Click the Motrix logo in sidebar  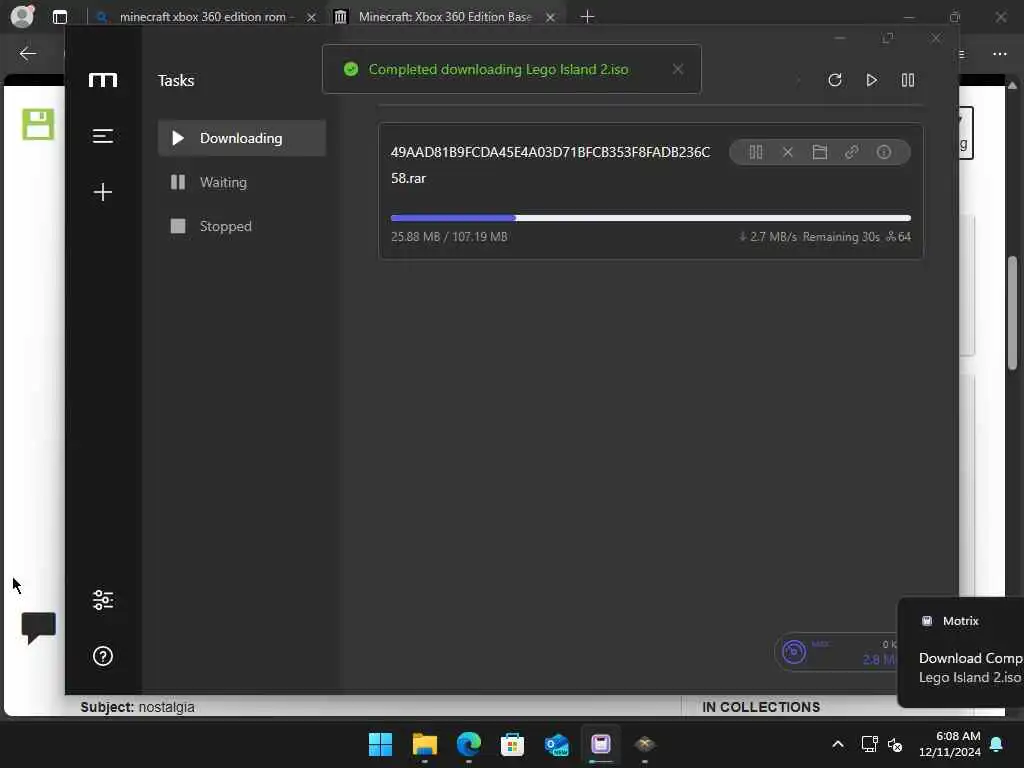click(103, 80)
